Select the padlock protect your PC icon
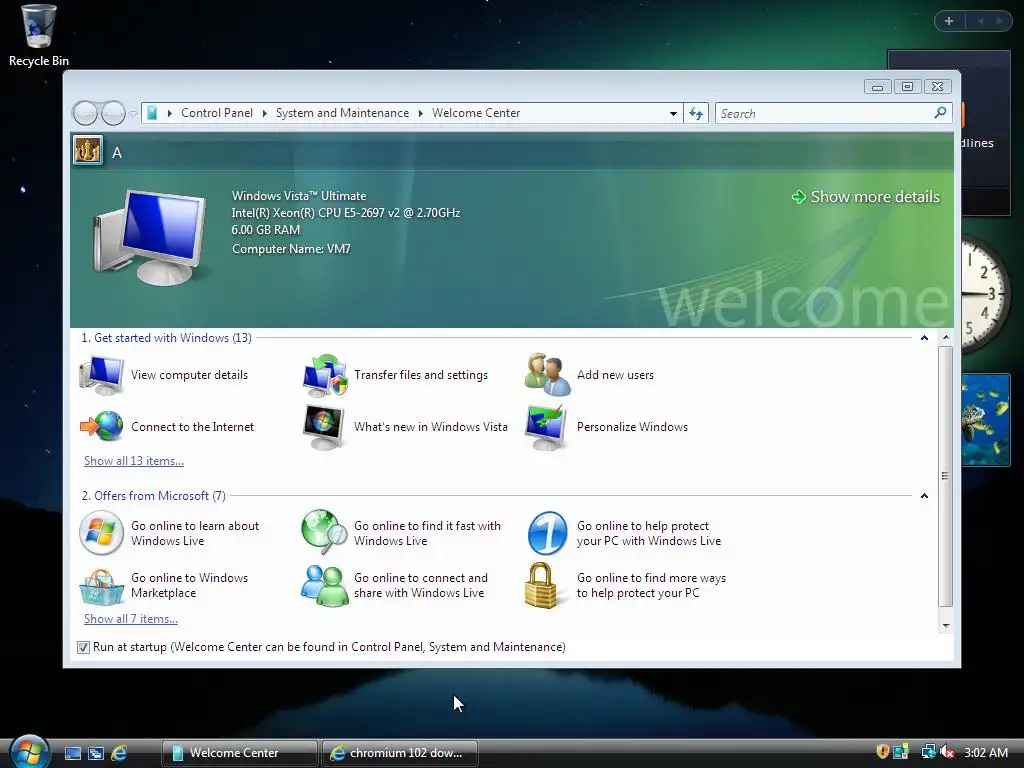 click(x=541, y=585)
